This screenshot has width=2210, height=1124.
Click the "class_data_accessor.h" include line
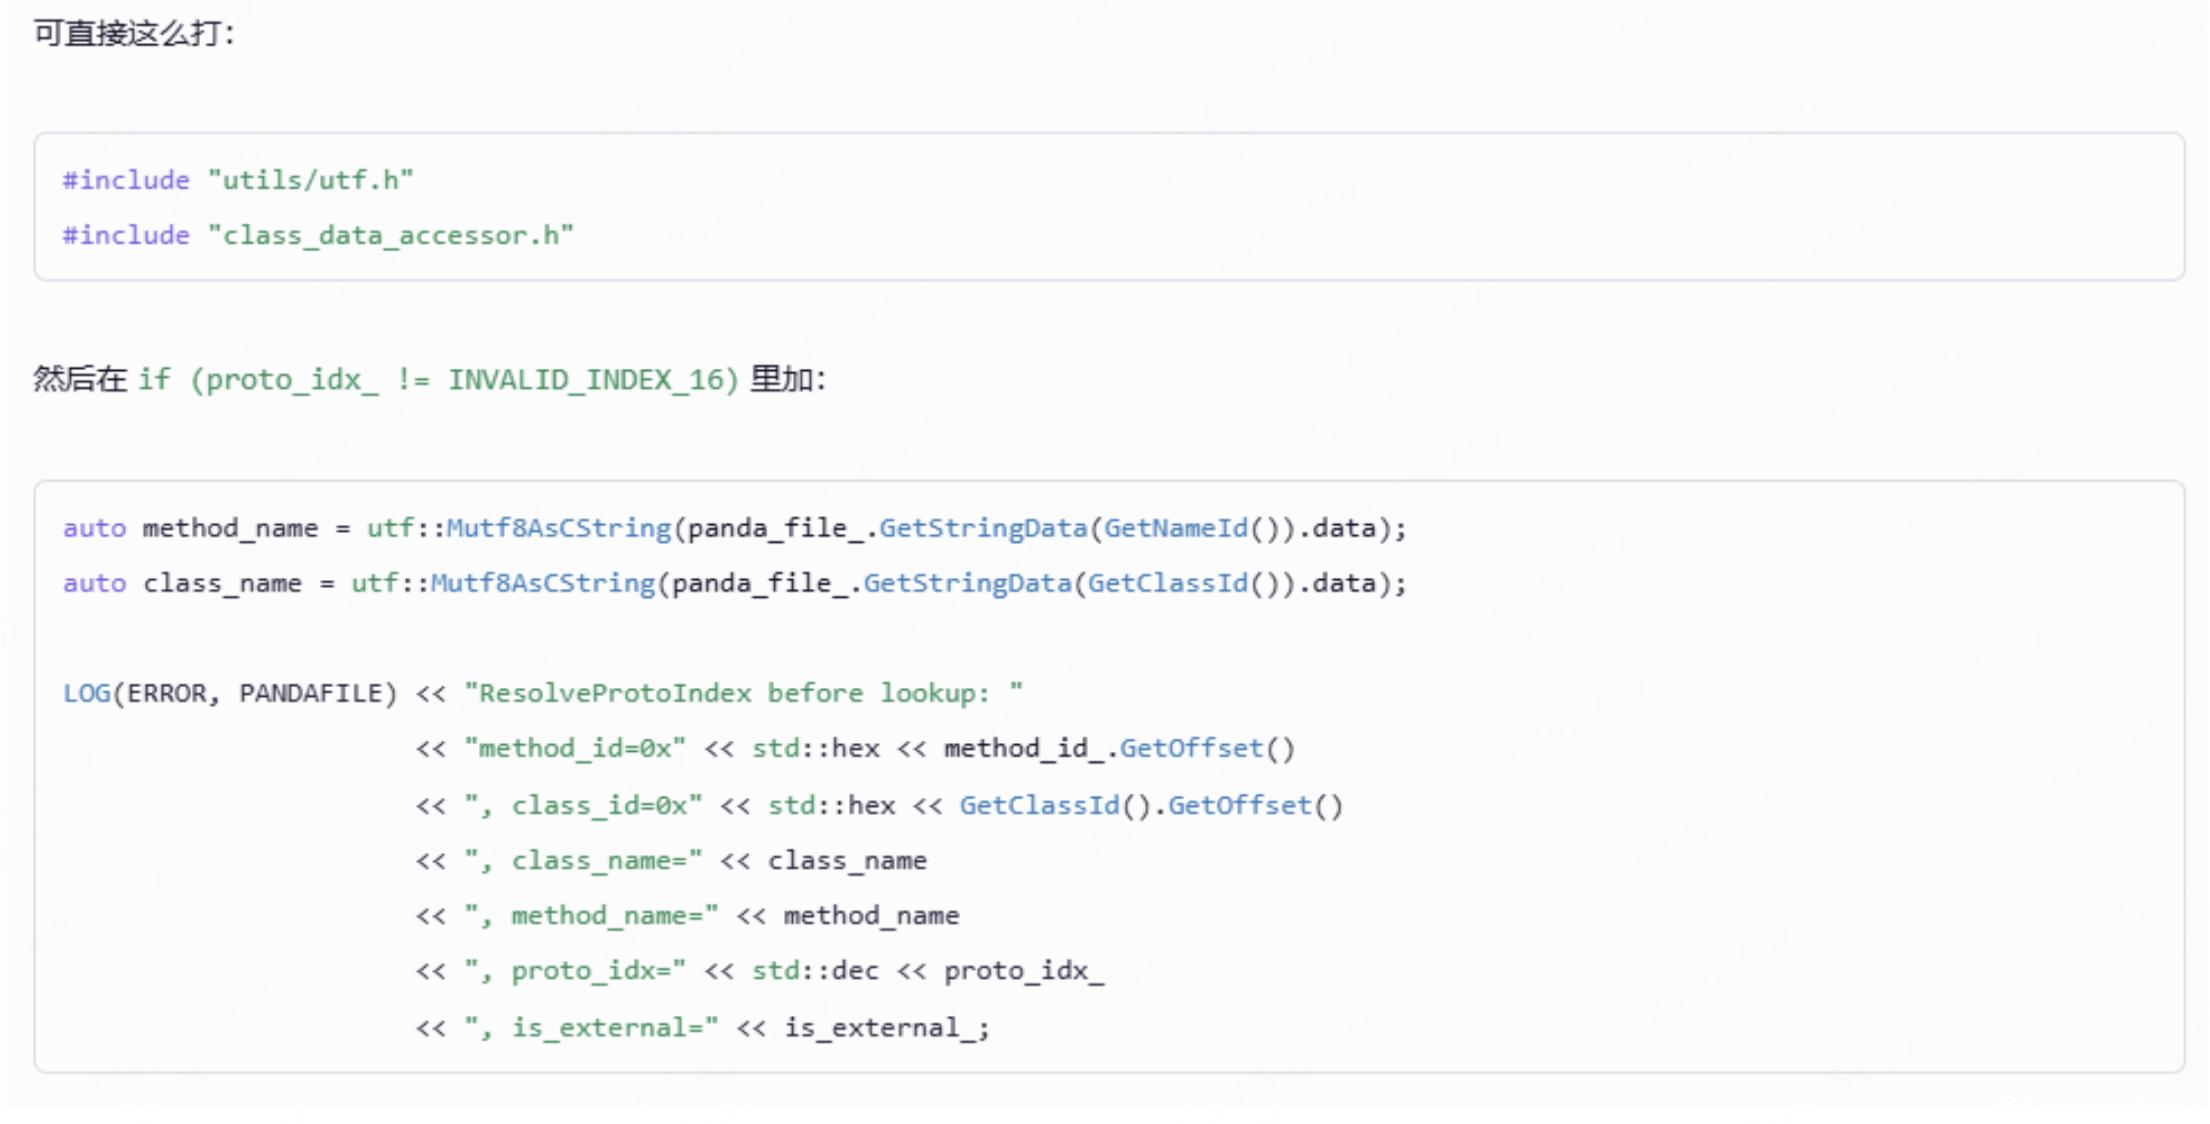[x=318, y=235]
